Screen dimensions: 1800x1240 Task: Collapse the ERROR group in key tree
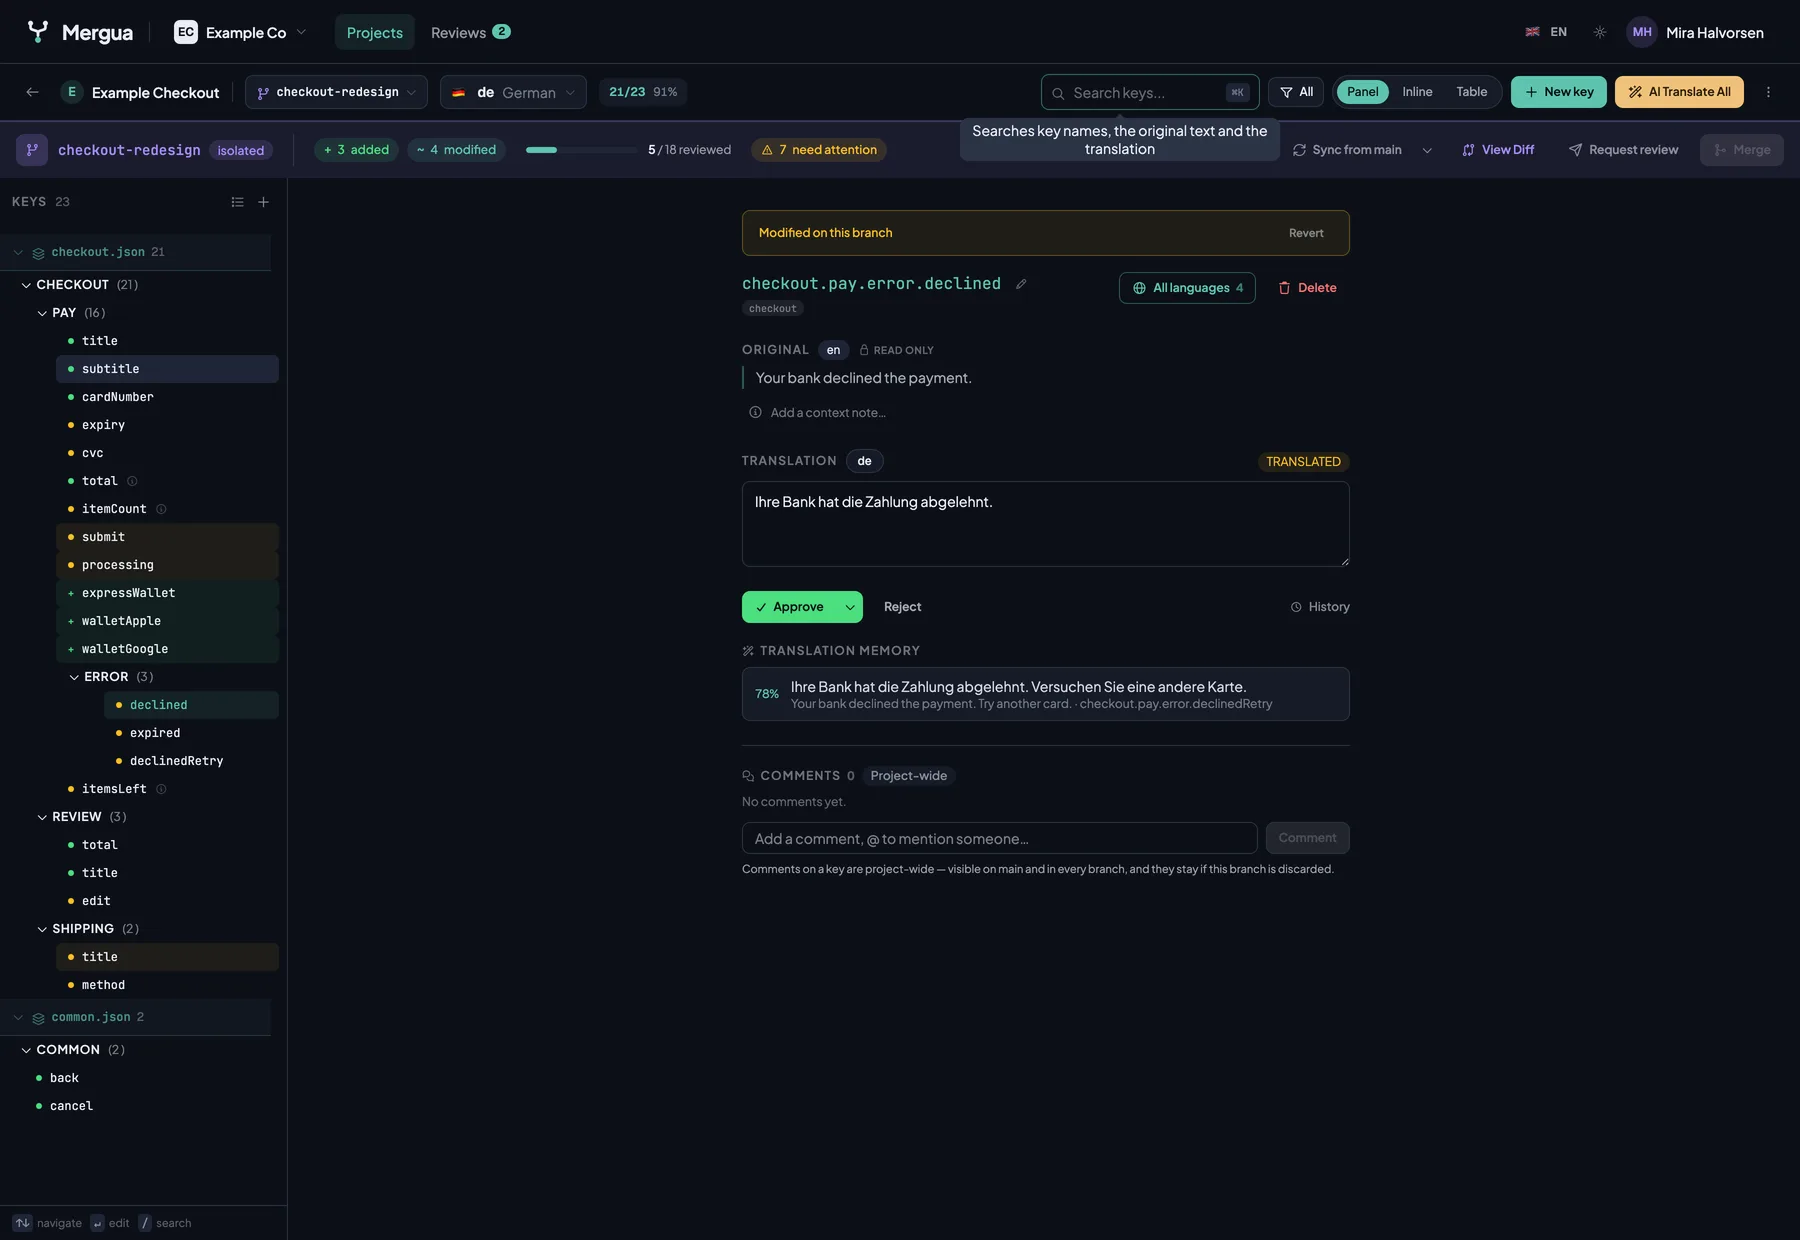74,677
